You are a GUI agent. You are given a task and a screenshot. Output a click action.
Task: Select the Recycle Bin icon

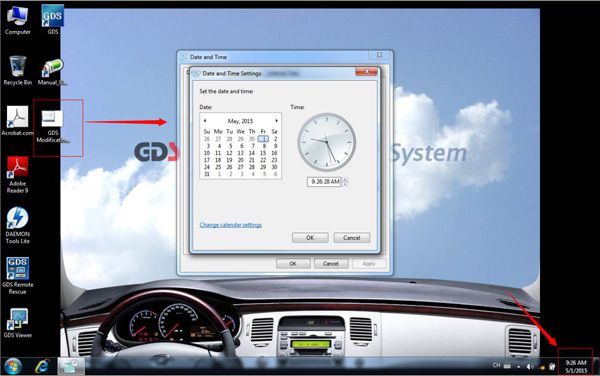pos(18,70)
